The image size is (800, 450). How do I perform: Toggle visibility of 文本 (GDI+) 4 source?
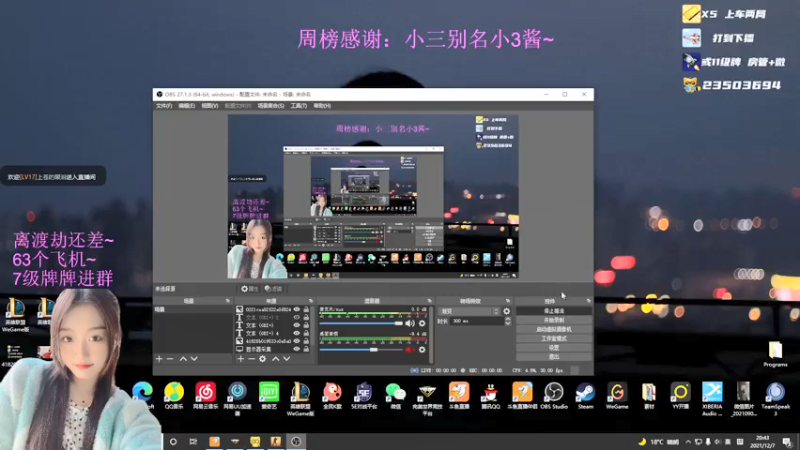[296, 333]
